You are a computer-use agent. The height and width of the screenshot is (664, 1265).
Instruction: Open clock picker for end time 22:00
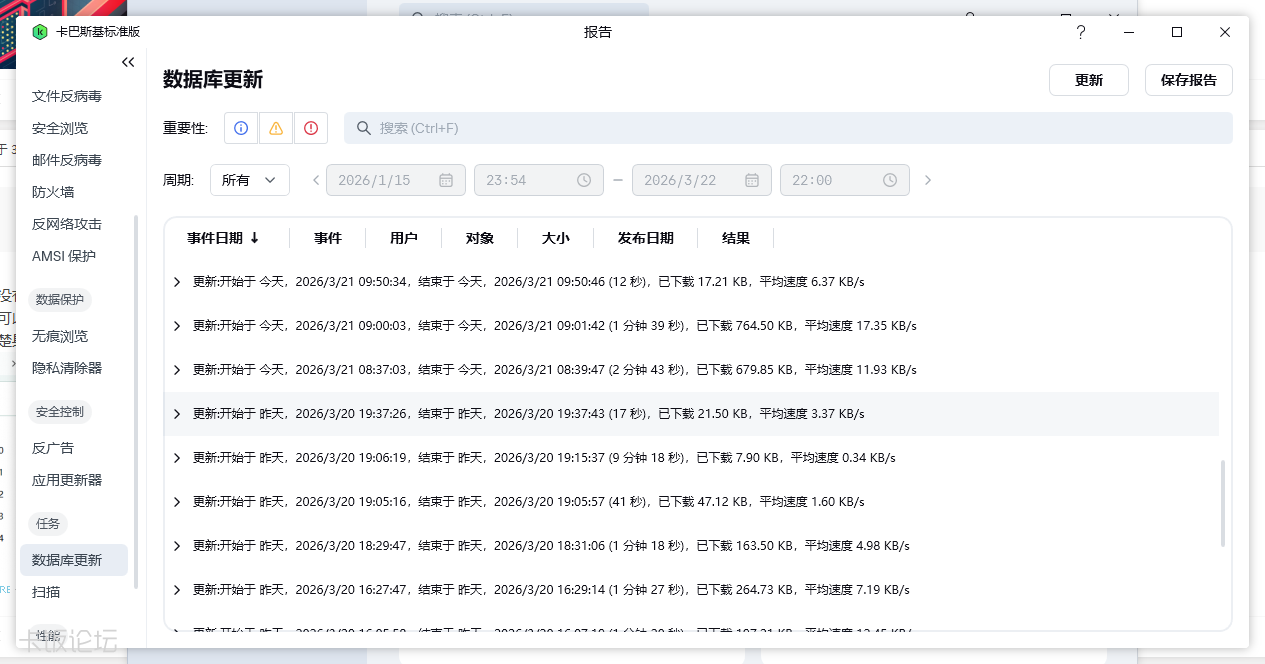(890, 180)
